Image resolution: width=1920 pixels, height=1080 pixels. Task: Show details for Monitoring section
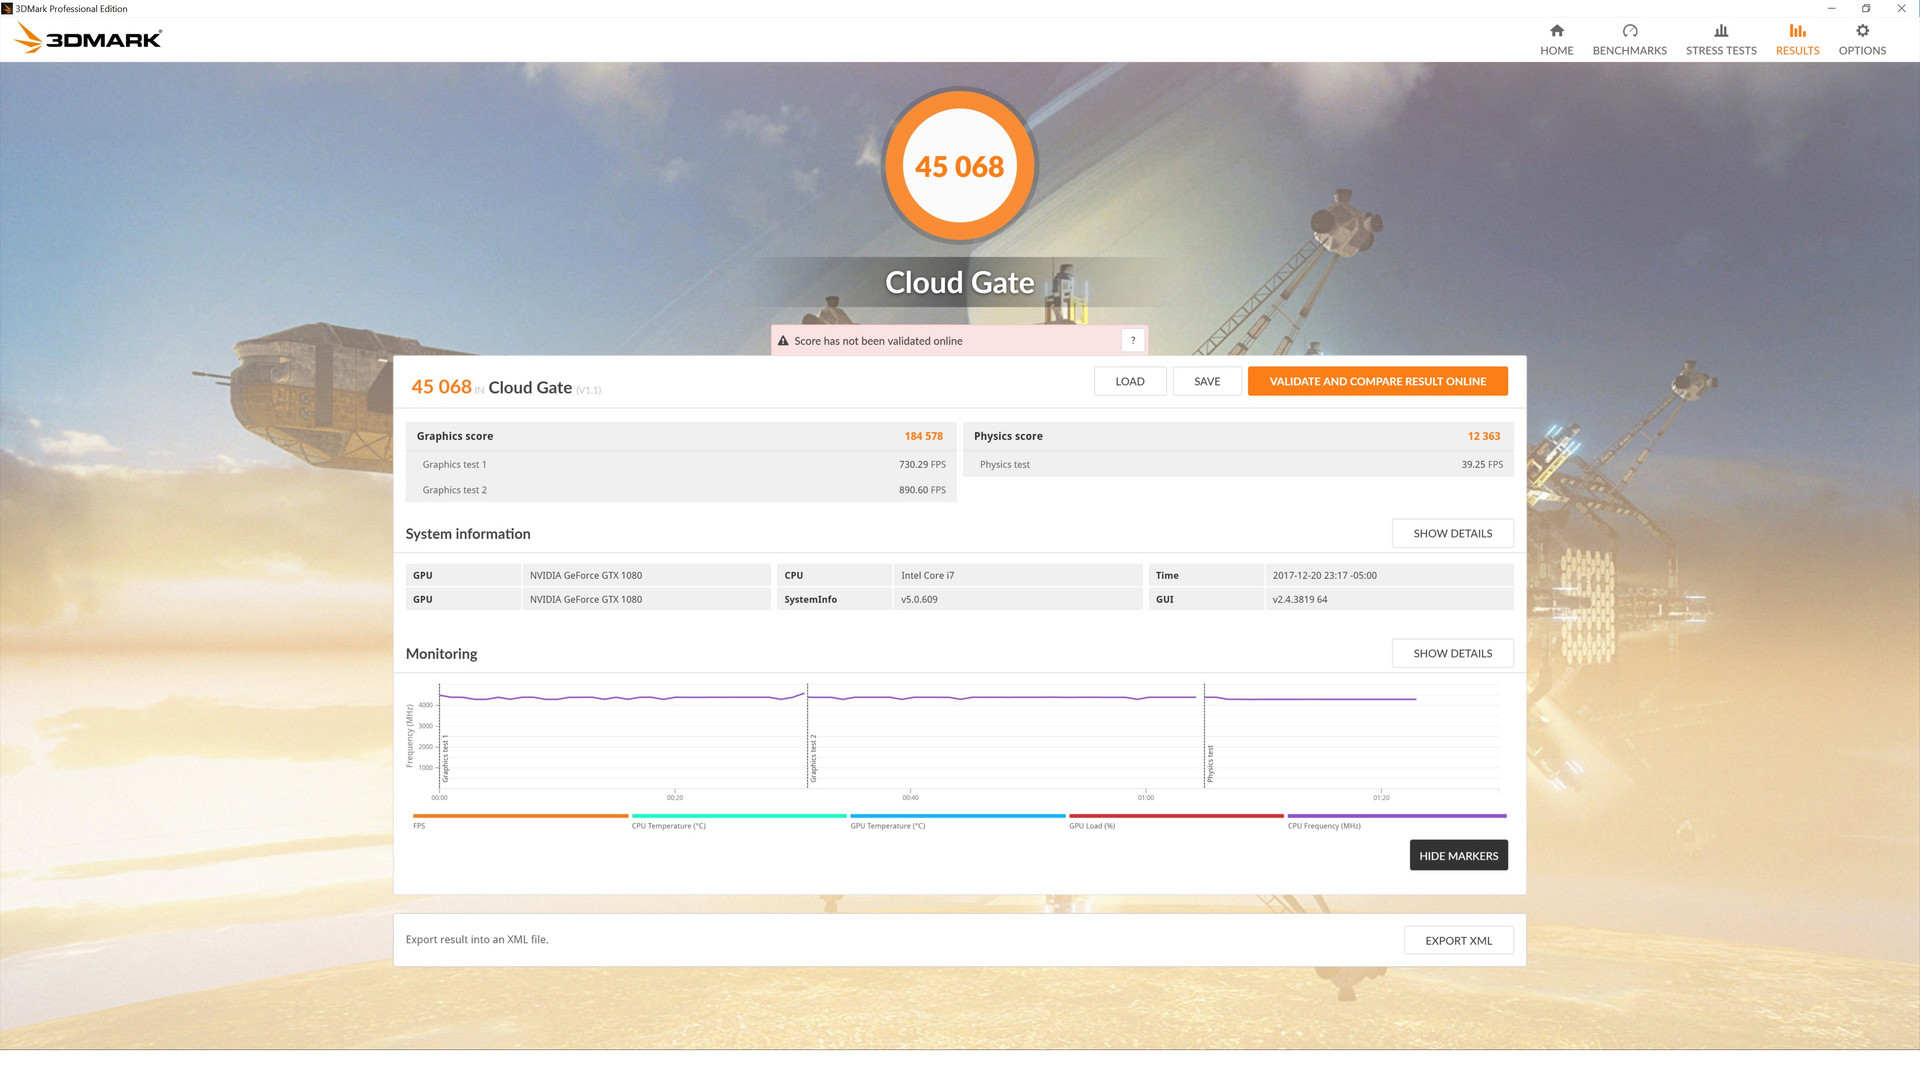coord(1452,654)
